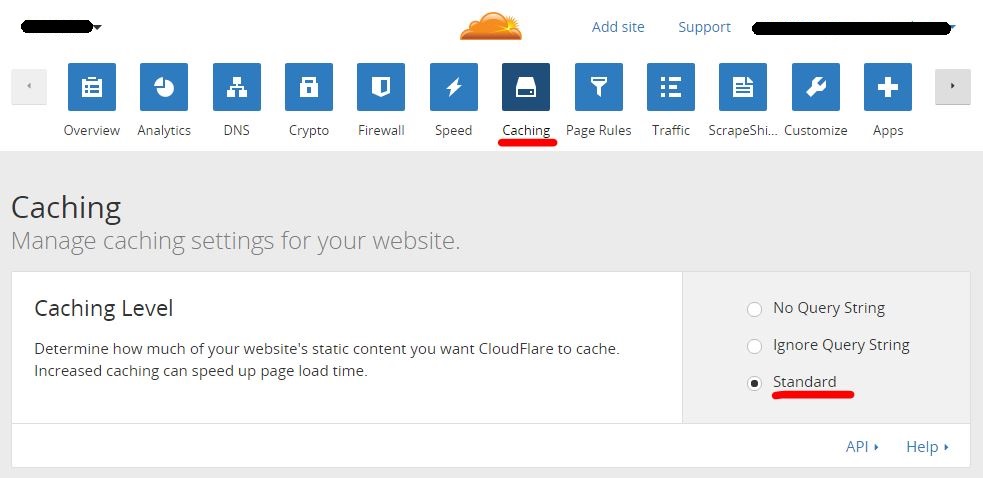Screen dimensions: 983x478
Task: Click the ScrapeShi... tab label
Action: pos(743,130)
